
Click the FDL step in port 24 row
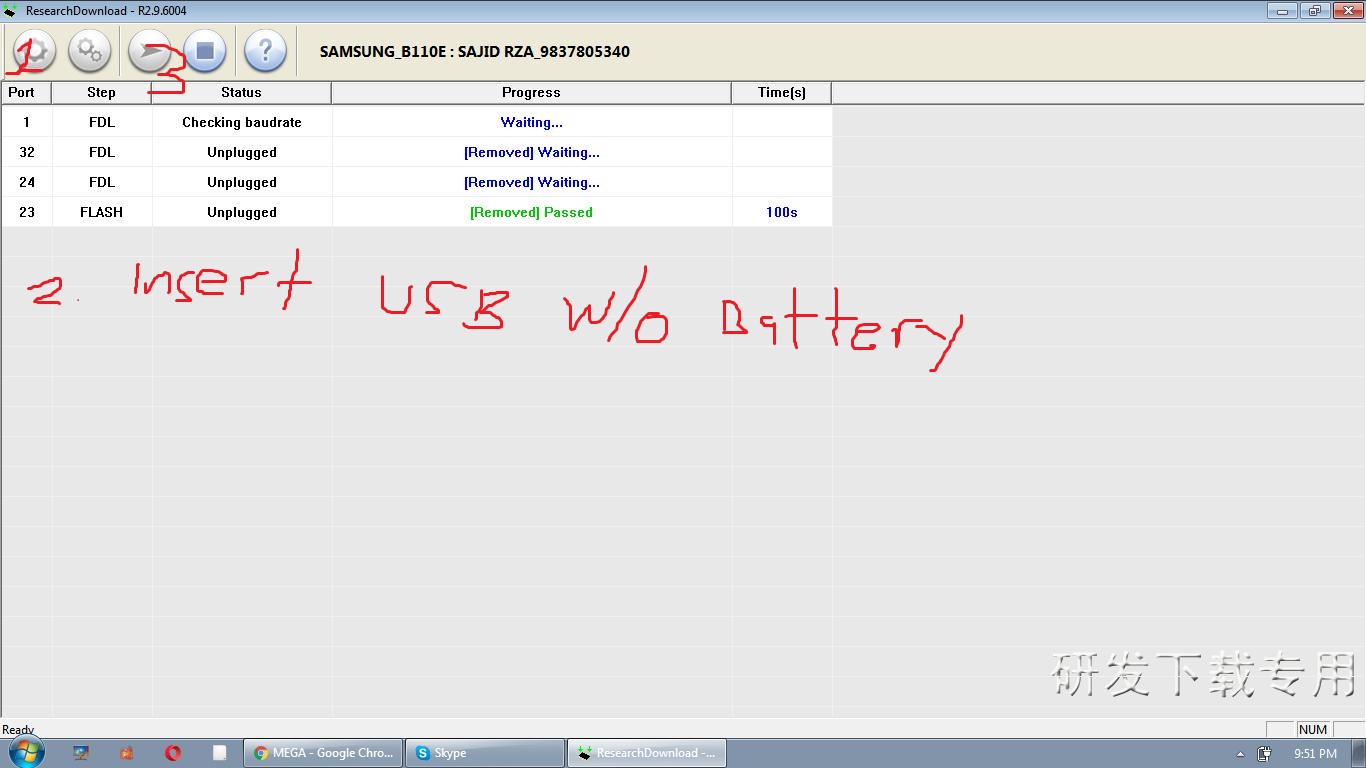click(102, 182)
